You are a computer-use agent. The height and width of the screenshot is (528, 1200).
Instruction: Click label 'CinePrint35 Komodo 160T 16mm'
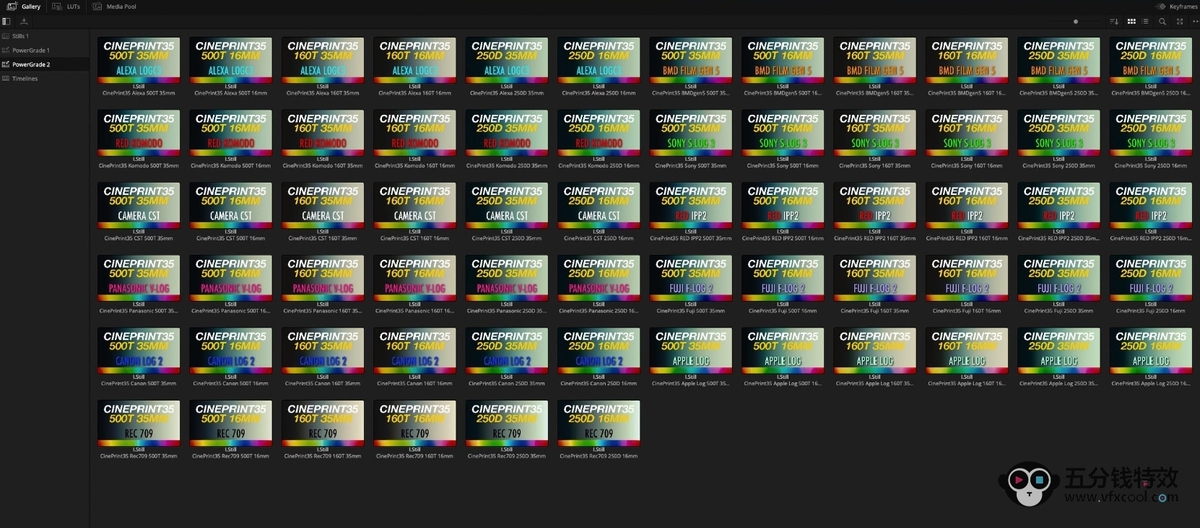414,165
